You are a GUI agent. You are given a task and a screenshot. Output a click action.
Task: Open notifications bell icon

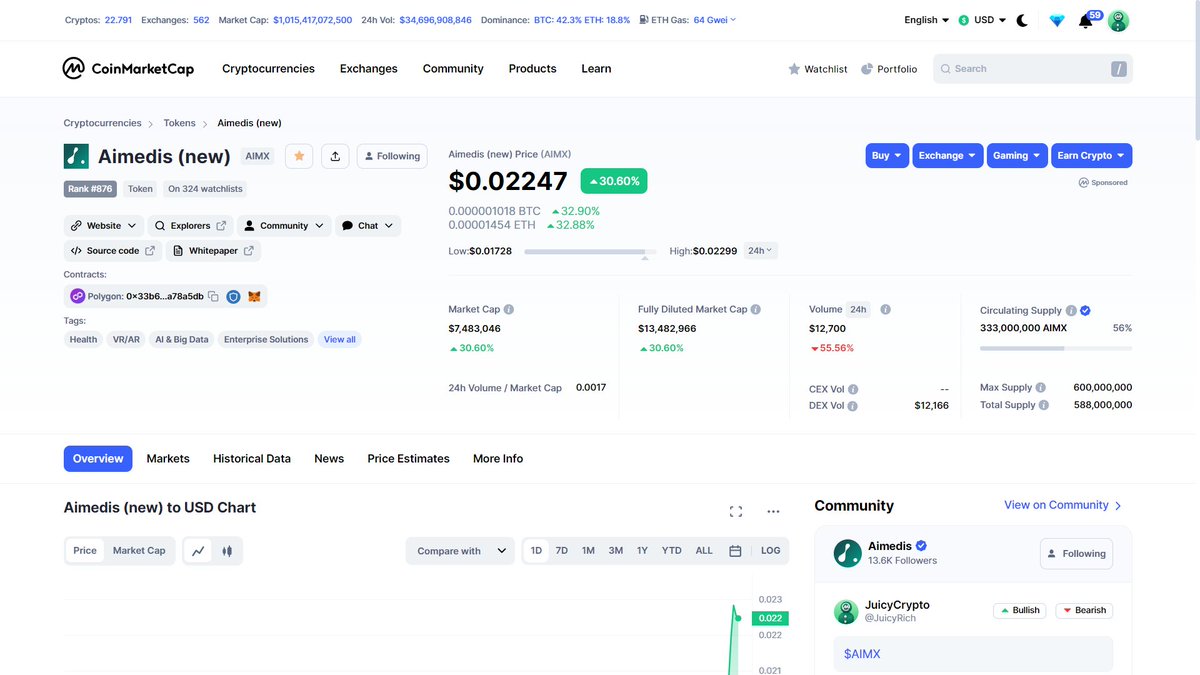(1086, 21)
